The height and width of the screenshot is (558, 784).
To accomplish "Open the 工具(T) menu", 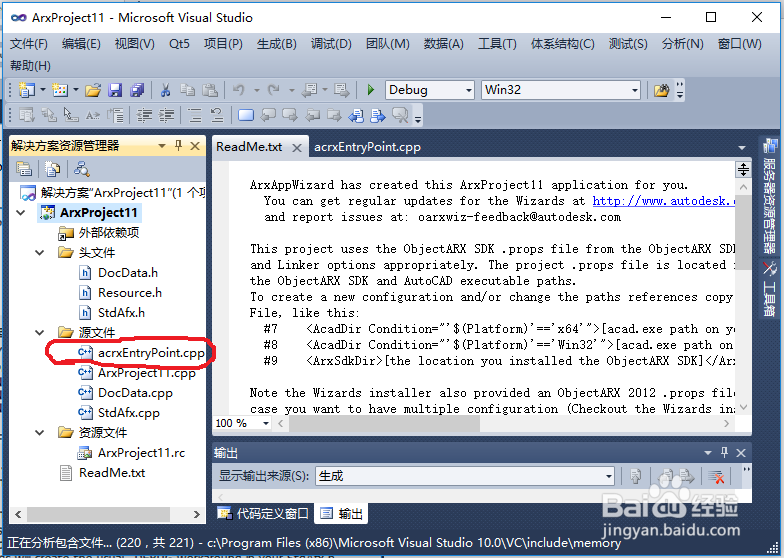I will click(x=497, y=44).
